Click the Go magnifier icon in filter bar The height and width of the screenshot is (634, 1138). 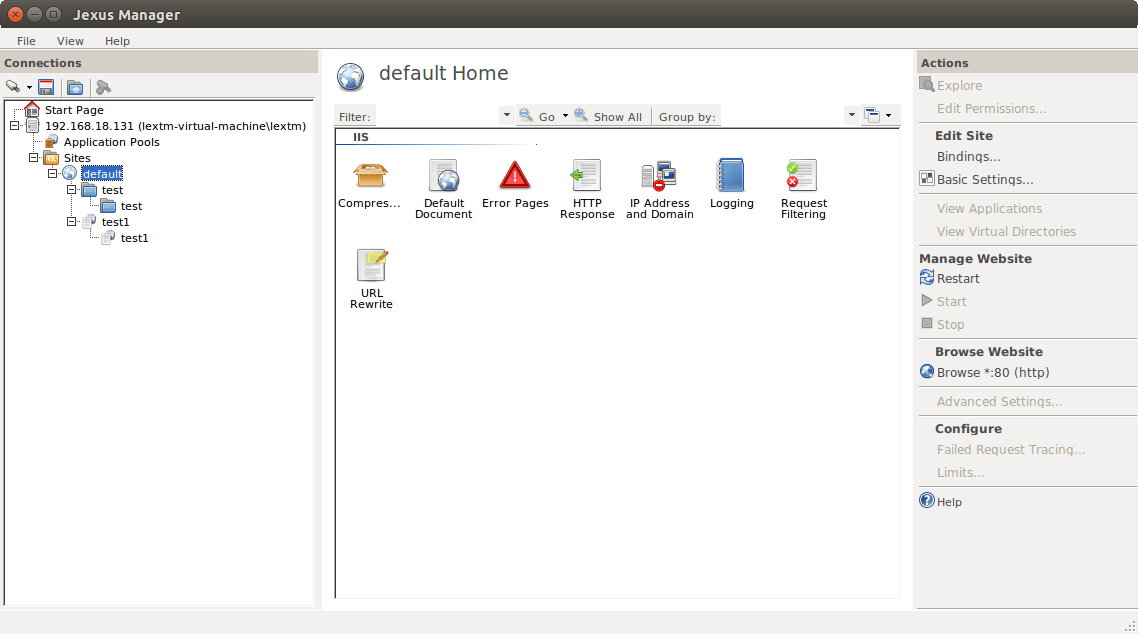coord(526,115)
